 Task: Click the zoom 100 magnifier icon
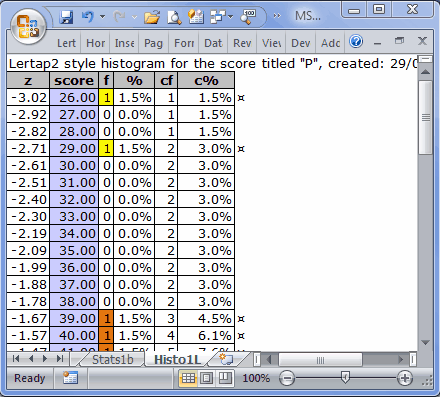pyautogui.click(x=248, y=17)
